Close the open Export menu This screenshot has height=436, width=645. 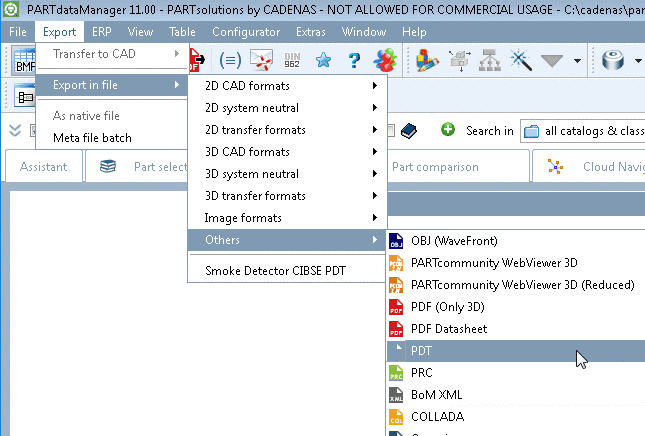click(x=59, y=32)
